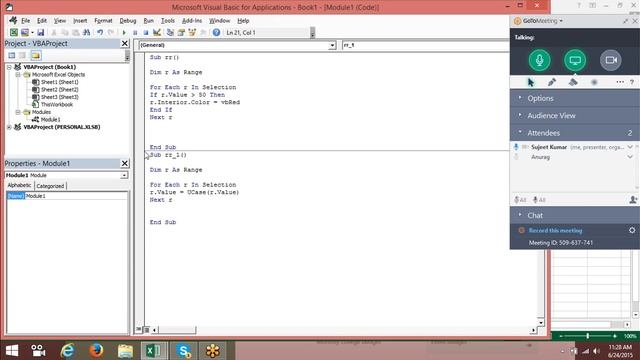Click the View Microsoft Excel toolbar icon

click(13, 33)
